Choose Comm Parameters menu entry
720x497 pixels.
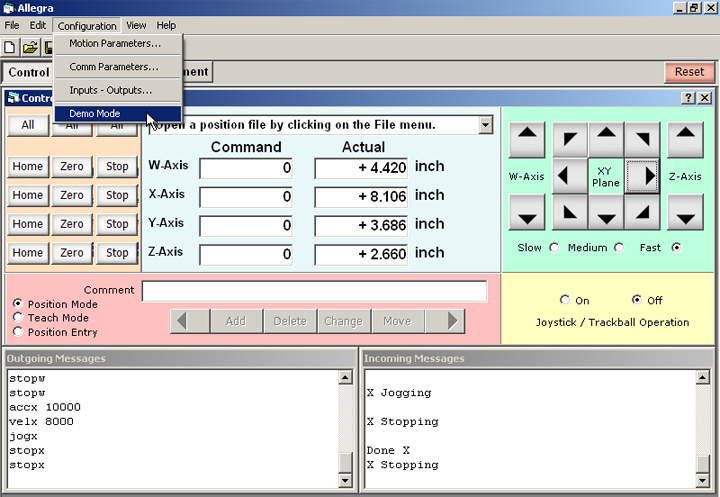tap(118, 67)
